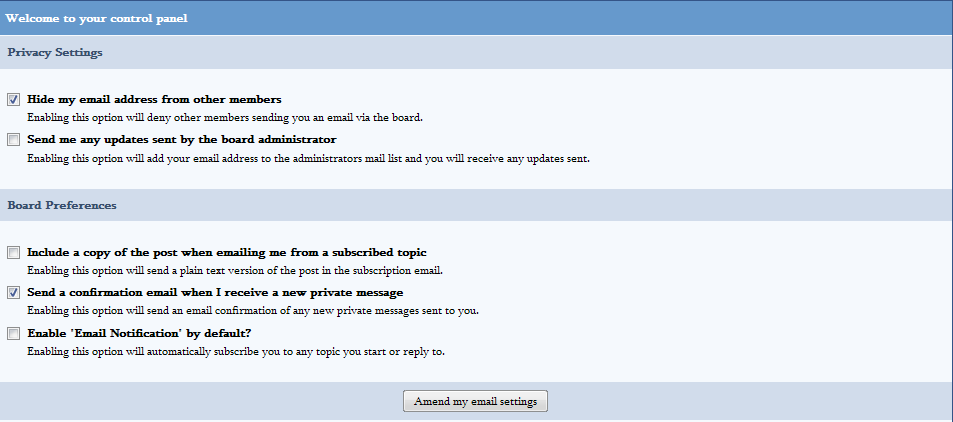Click the description about denying members sending email
The width and height of the screenshot is (953, 422).
click(x=224, y=117)
